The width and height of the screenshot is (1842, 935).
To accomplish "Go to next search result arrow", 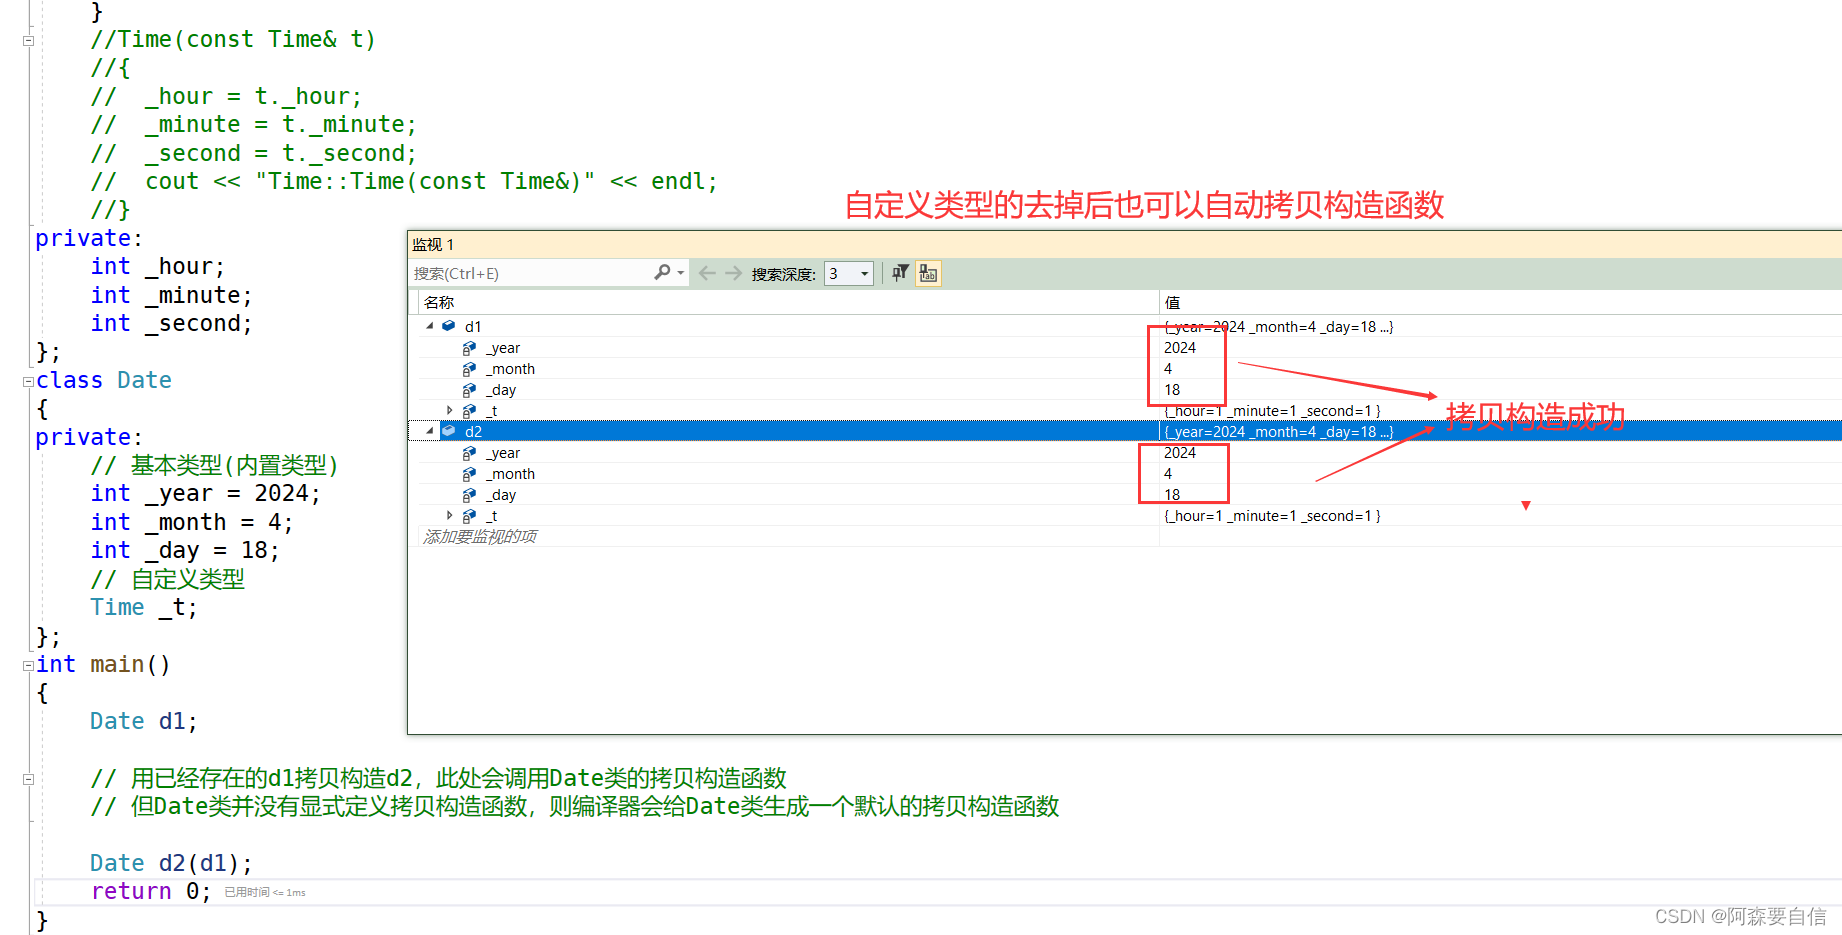I will coord(733,273).
